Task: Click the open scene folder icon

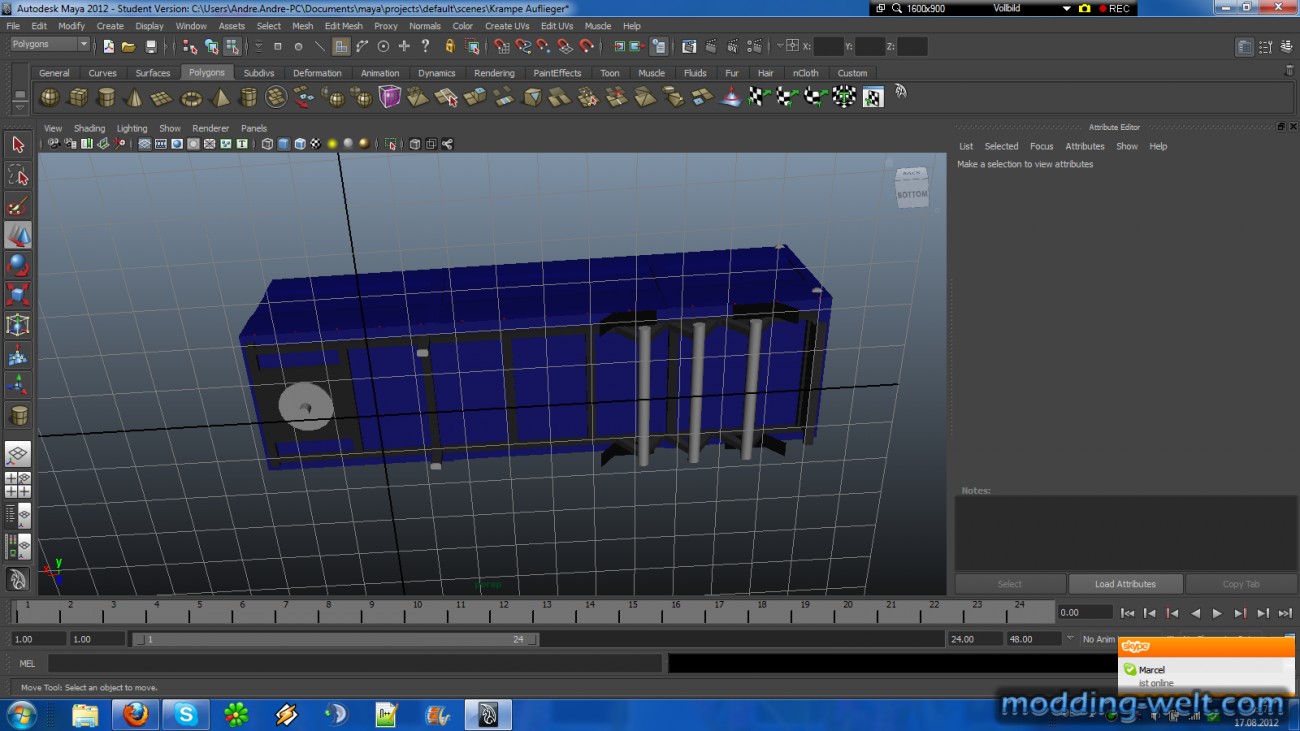Action: 129,46
